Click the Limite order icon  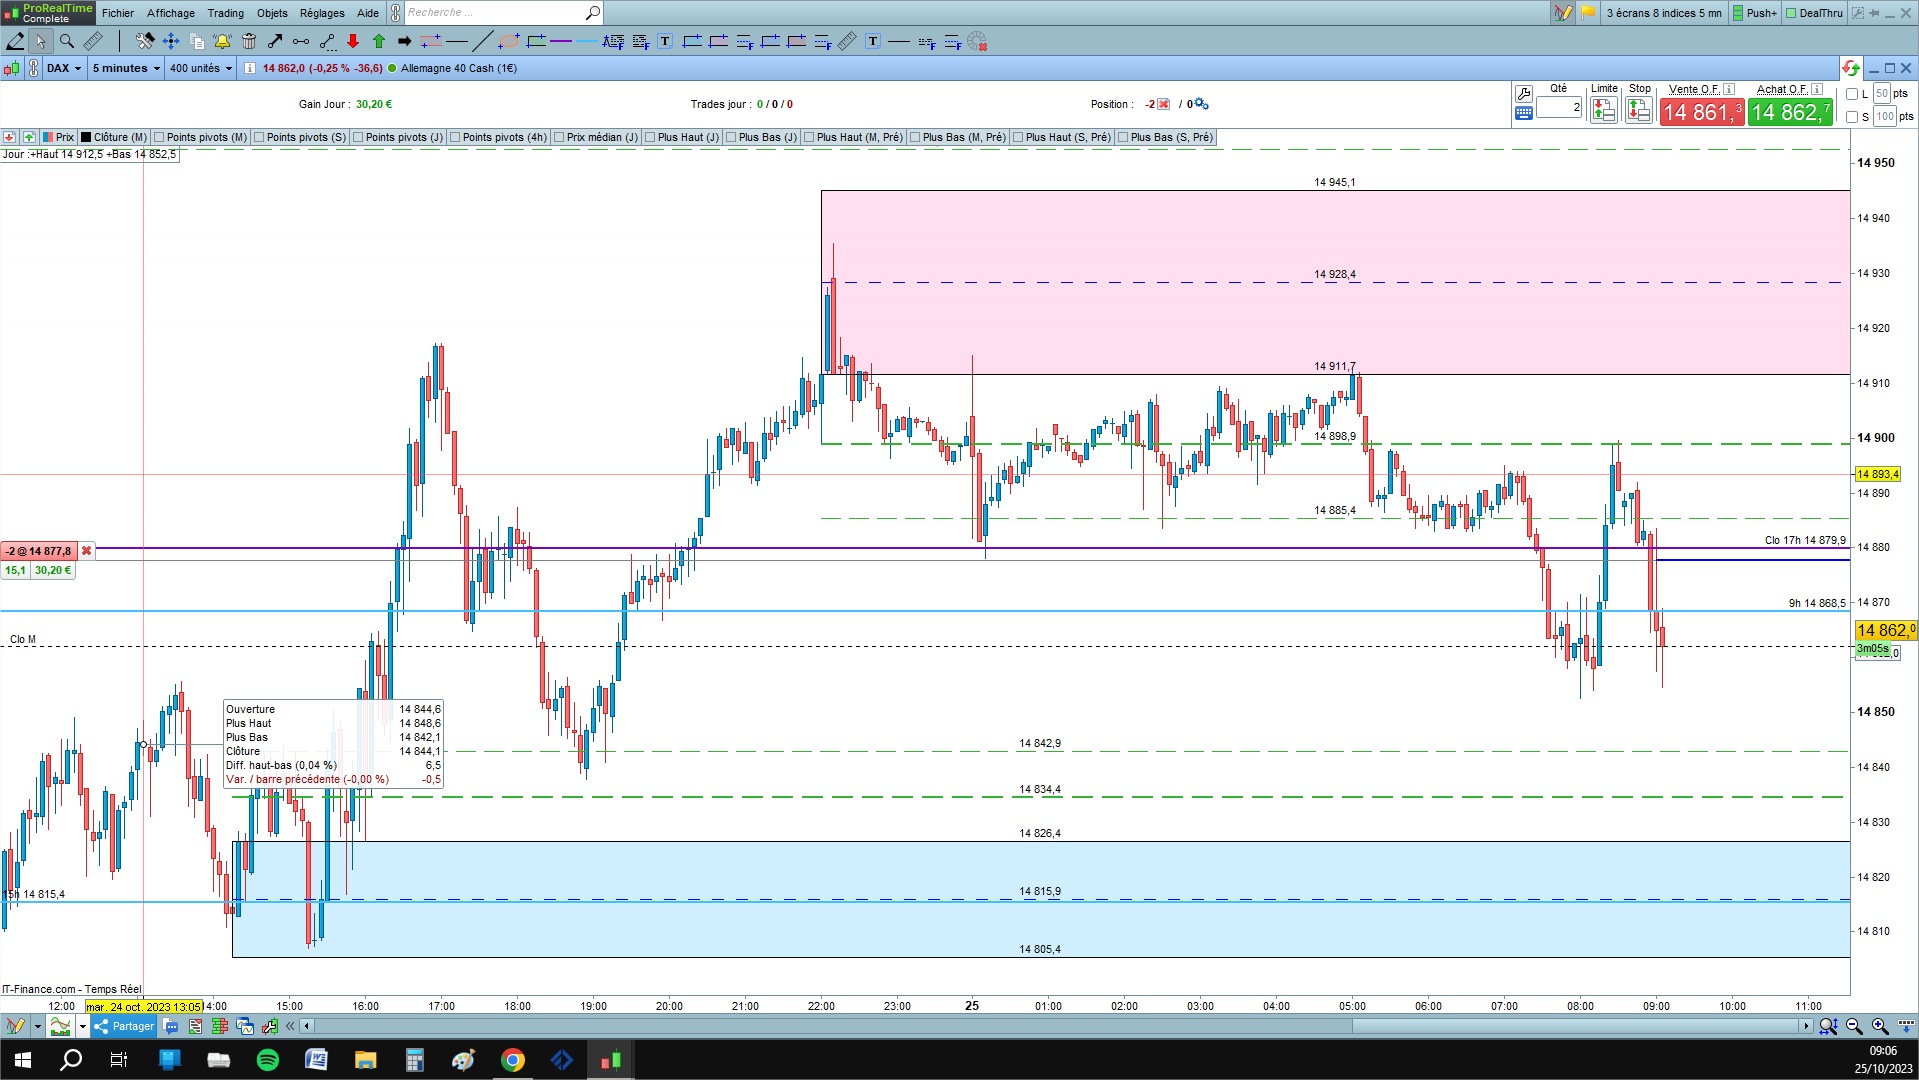1604,110
